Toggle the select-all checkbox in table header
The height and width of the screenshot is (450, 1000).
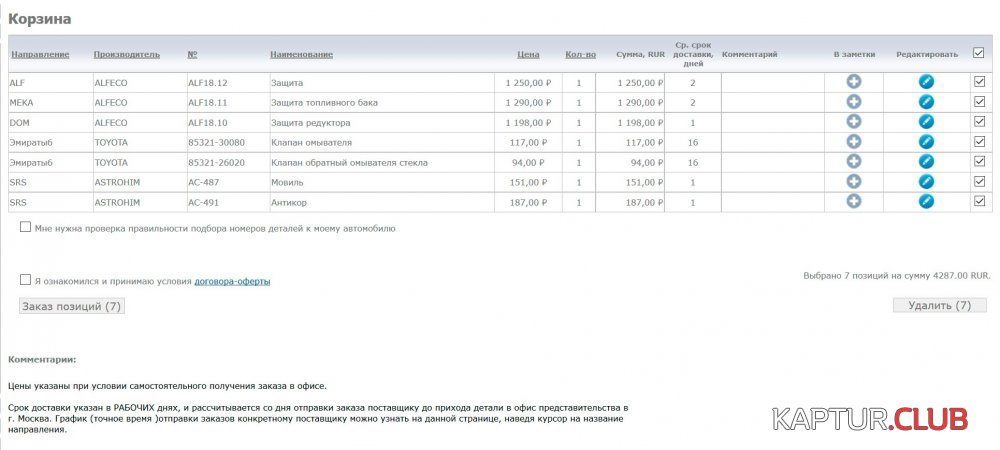click(979, 54)
